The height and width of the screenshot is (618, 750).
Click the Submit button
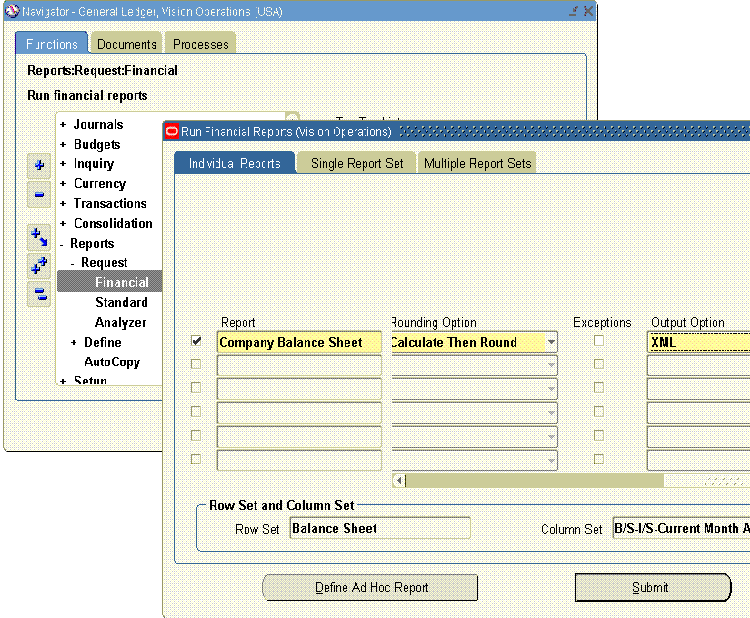click(x=650, y=588)
